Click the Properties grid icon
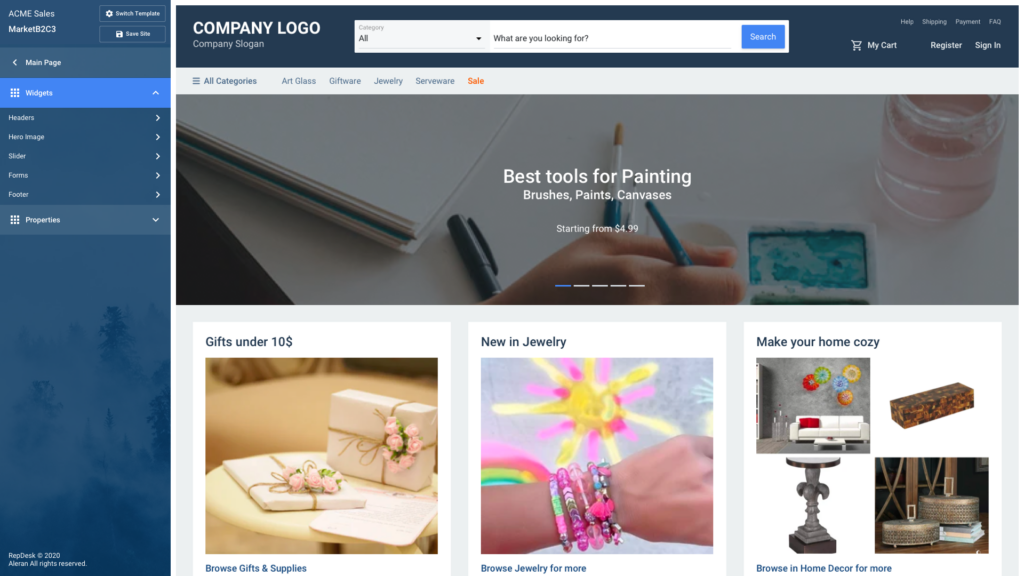The width and height of the screenshot is (1024, 576). pos(14,220)
